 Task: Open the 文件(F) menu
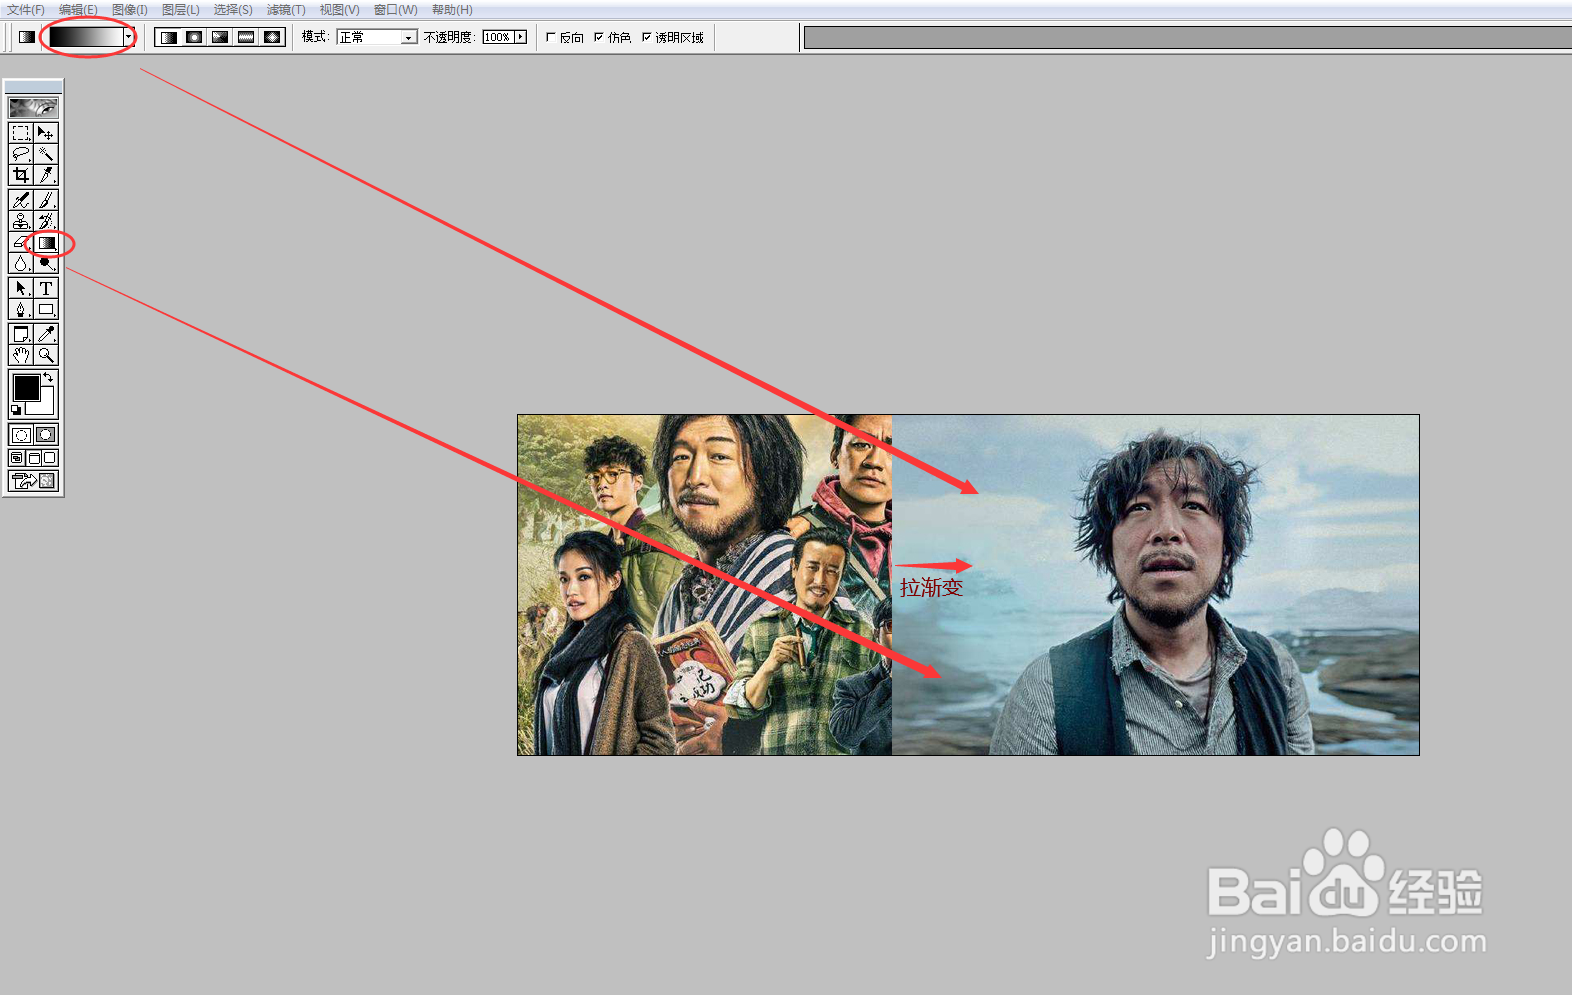pyautogui.click(x=26, y=10)
